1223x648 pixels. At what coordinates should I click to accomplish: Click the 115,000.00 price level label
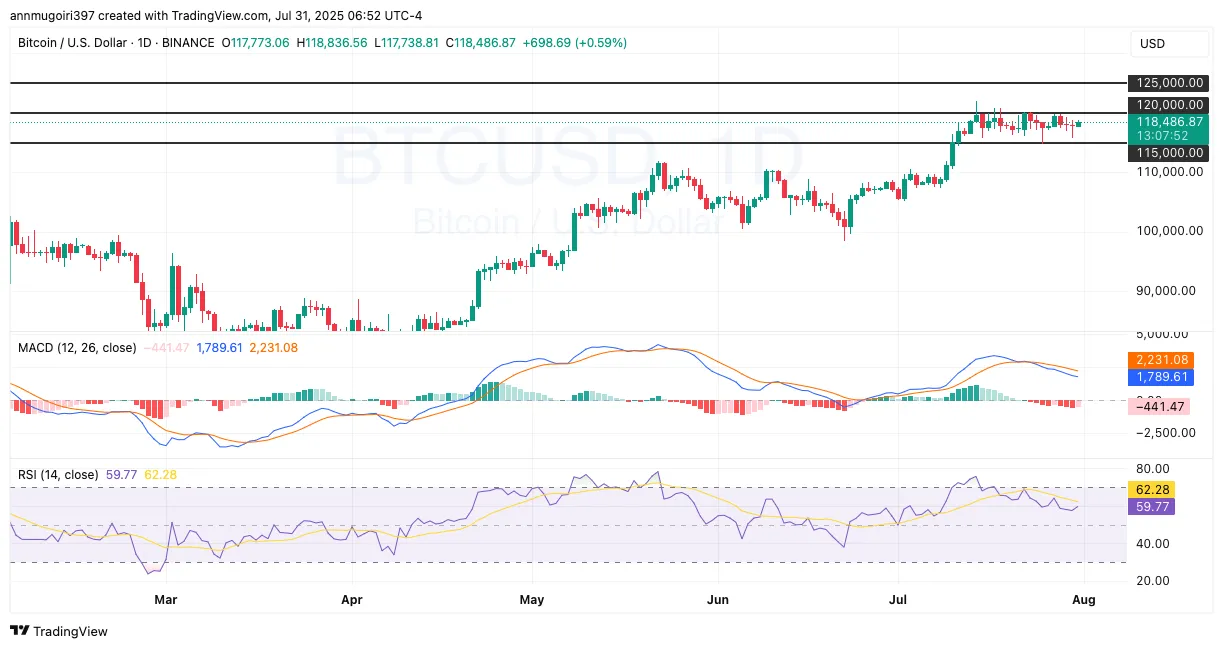pos(1168,153)
